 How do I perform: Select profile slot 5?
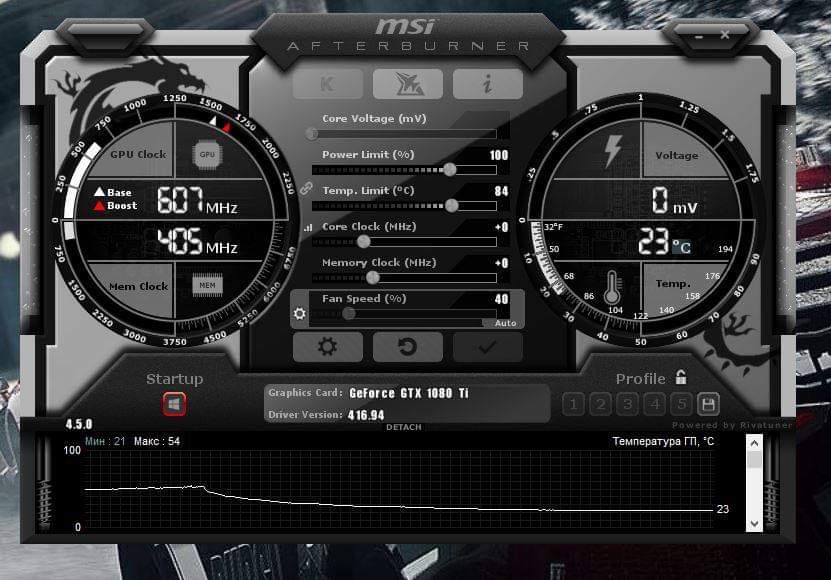tap(682, 405)
